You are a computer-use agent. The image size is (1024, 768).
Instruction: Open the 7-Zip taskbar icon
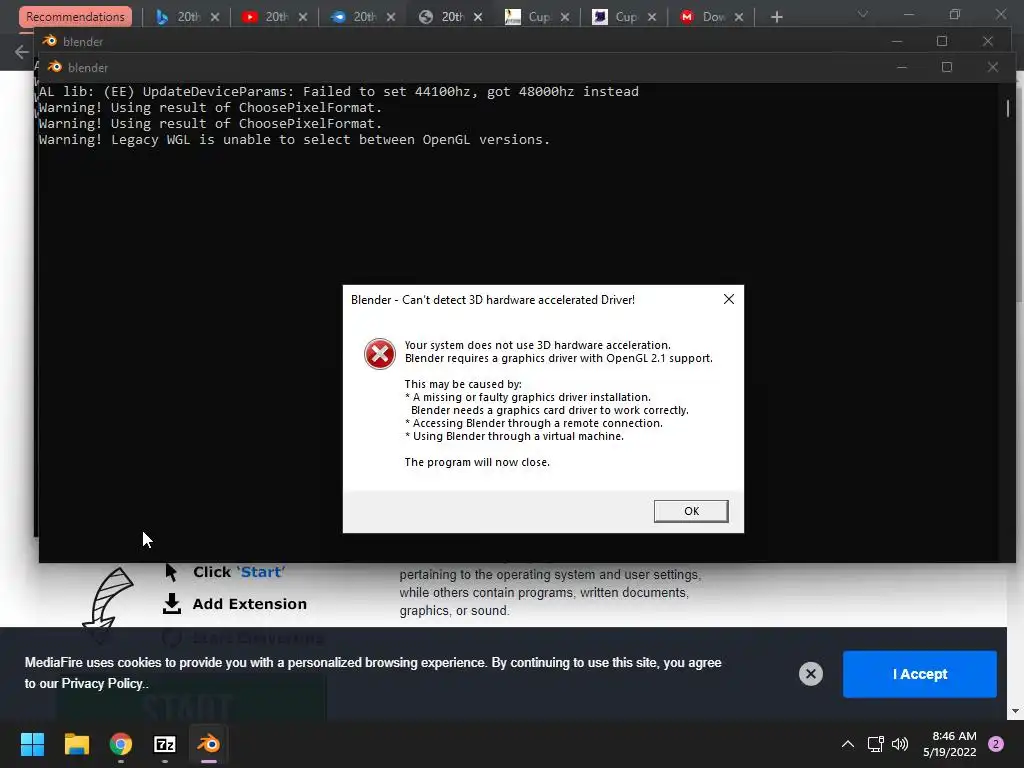[165, 744]
